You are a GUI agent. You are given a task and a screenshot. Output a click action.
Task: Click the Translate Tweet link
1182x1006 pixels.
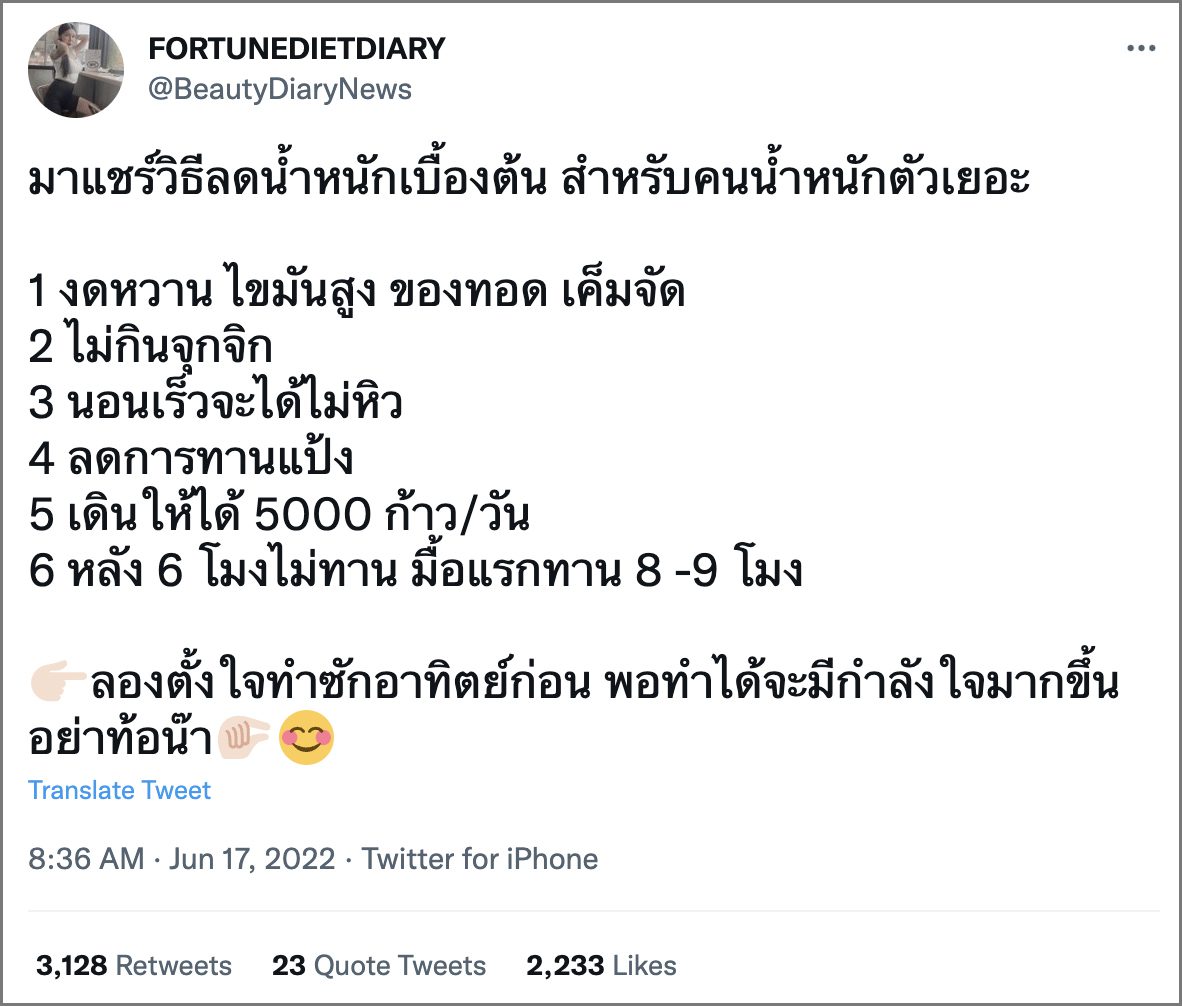point(119,790)
